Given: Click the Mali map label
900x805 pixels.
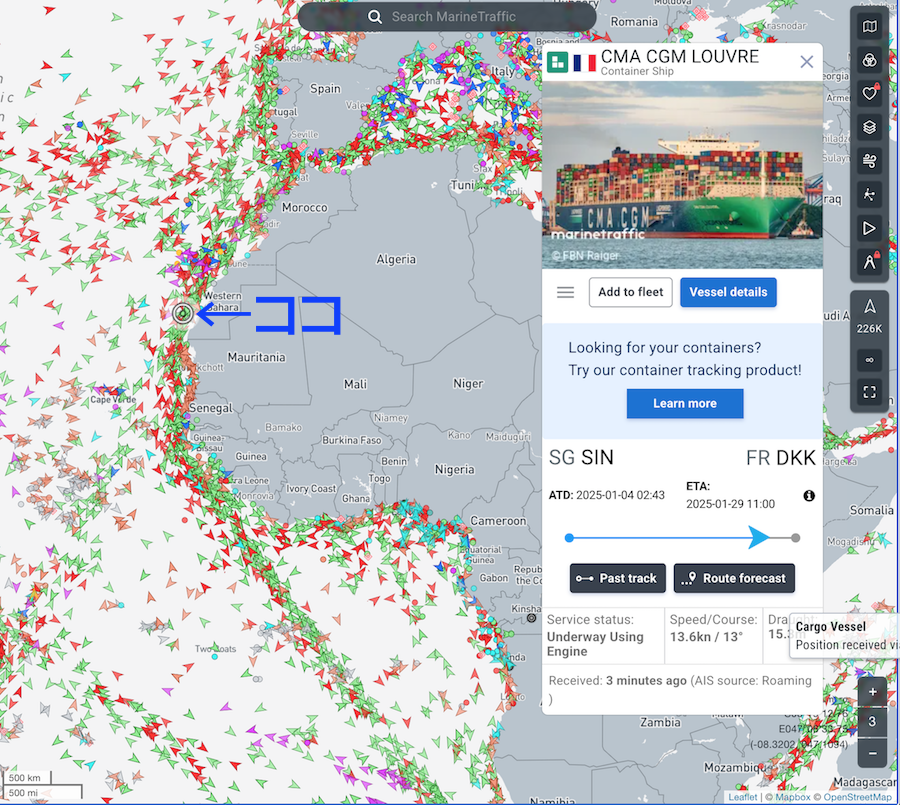Looking at the screenshot, I should (x=355, y=384).
